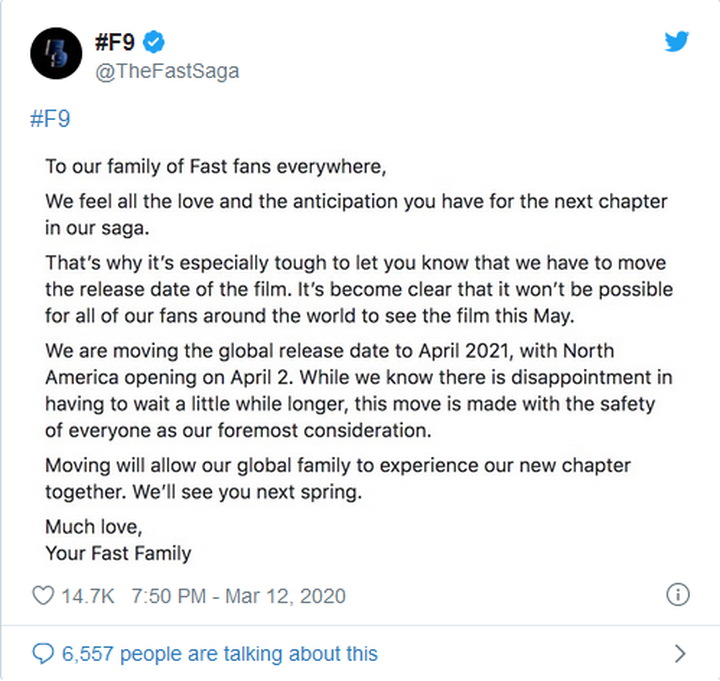Like the tweet with the heart icon
This screenshot has height=681, width=720.
coord(43,596)
